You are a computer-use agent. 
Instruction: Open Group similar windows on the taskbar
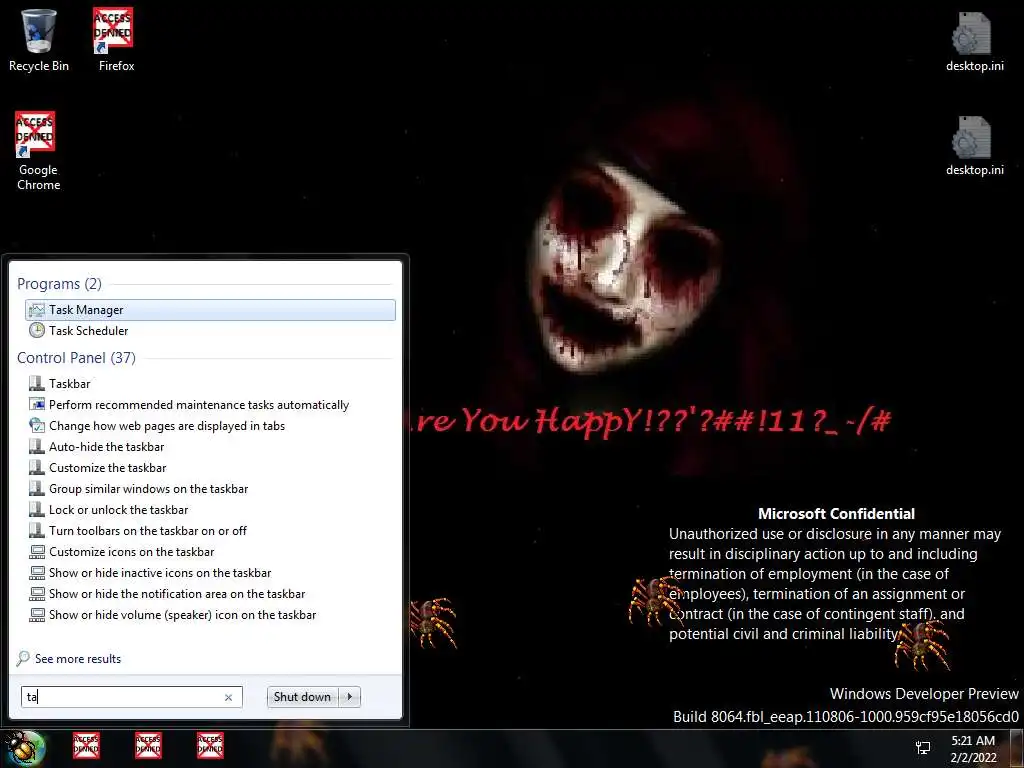point(210,488)
